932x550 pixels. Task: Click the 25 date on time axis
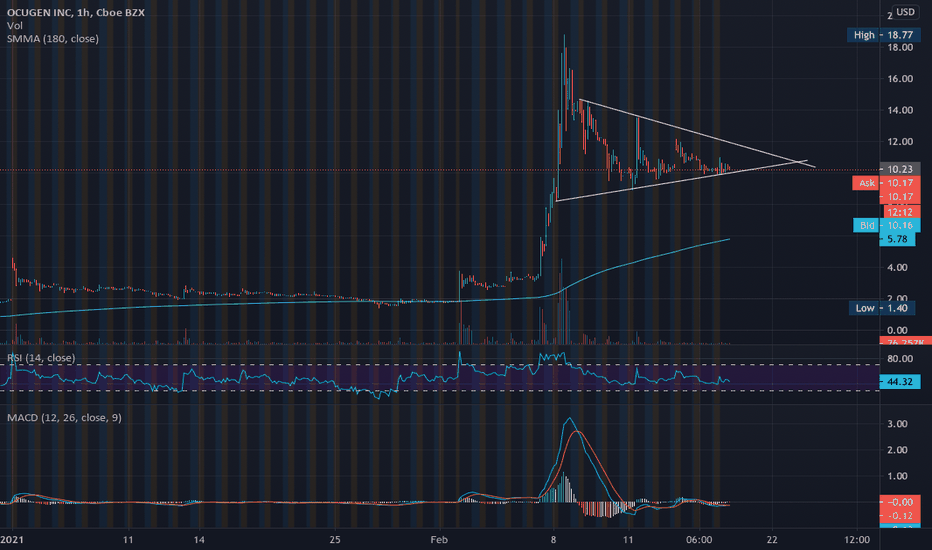point(335,540)
